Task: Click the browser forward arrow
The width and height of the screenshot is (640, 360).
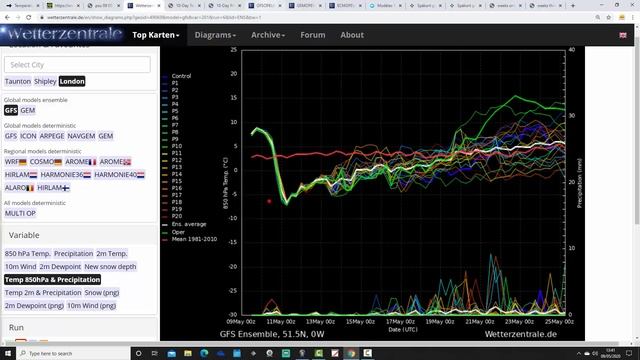Action: pyautogui.click(x=18, y=18)
